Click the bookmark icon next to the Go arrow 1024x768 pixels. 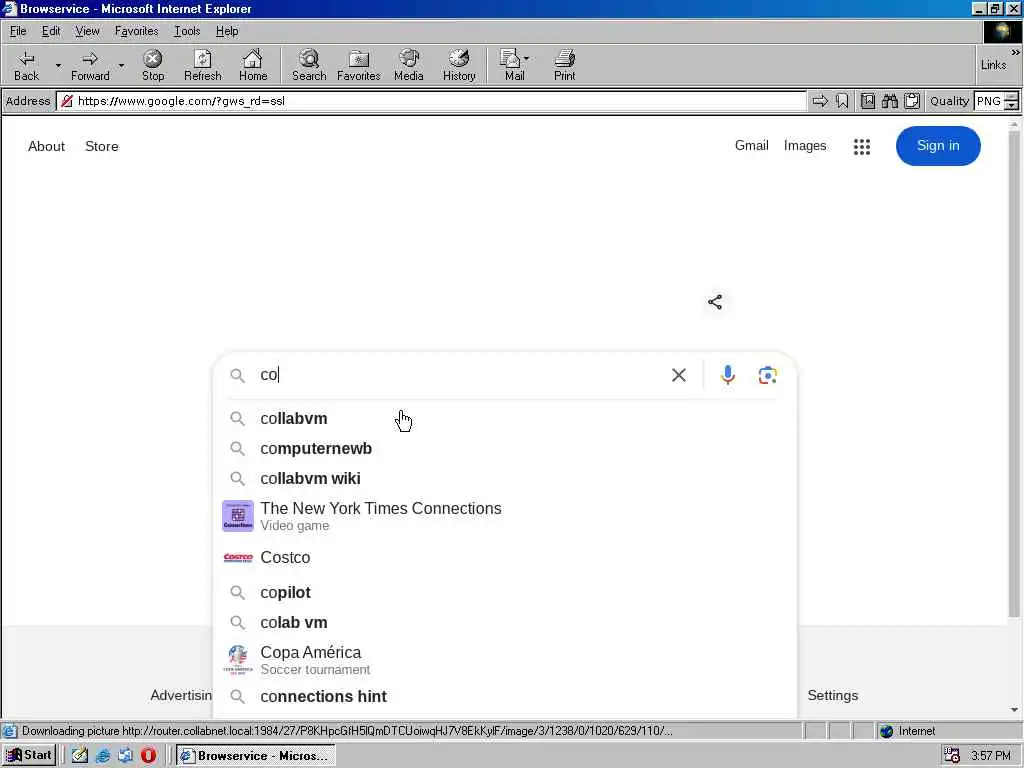point(842,101)
